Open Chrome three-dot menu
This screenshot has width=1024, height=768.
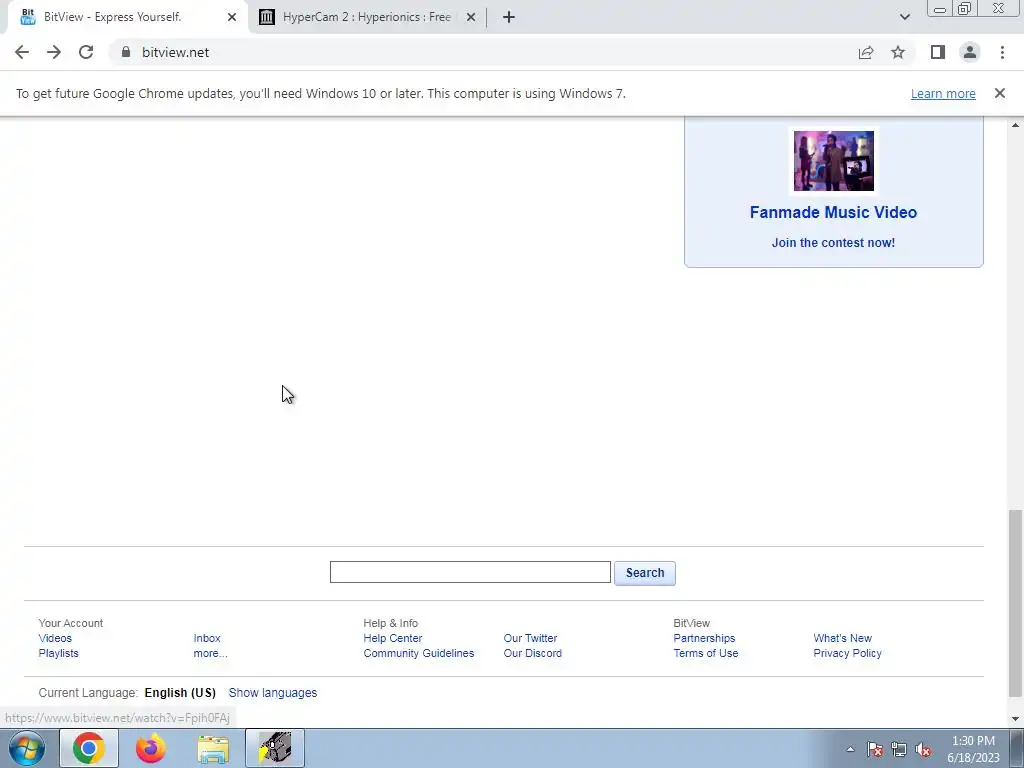(1002, 52)
